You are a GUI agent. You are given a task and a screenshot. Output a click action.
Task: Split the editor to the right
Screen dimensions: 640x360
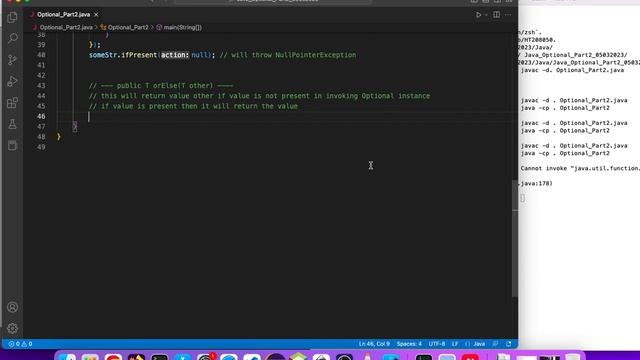pos(496,15)
